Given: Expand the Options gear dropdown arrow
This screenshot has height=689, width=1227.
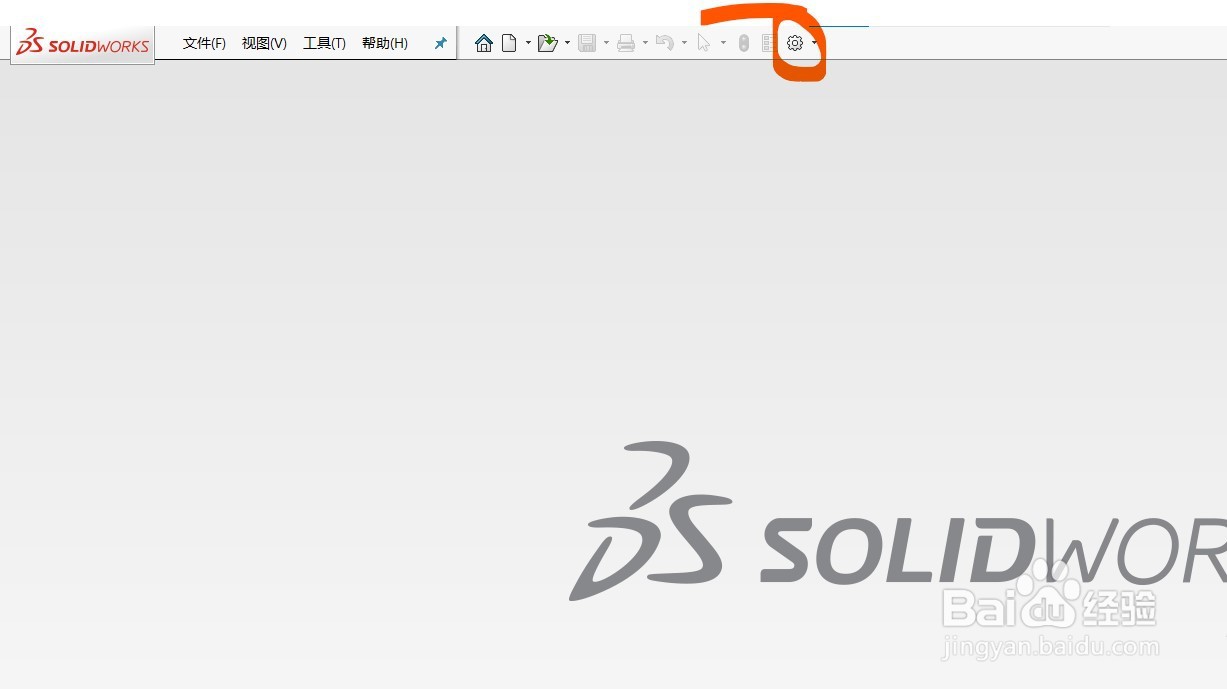Looking at the screenshot, I should [x=815, y=43].
